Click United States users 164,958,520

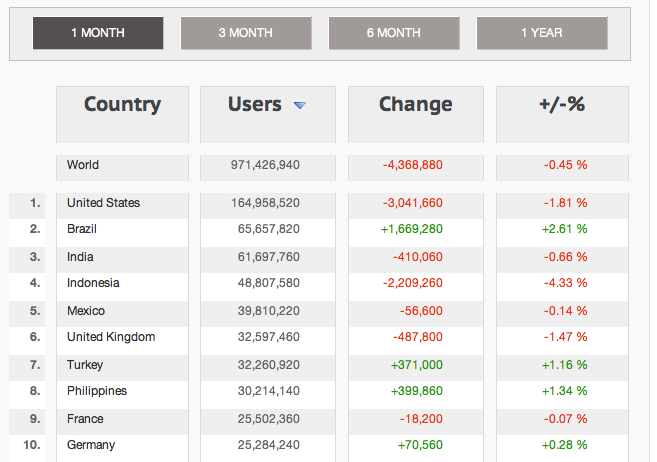pos(266,203)
